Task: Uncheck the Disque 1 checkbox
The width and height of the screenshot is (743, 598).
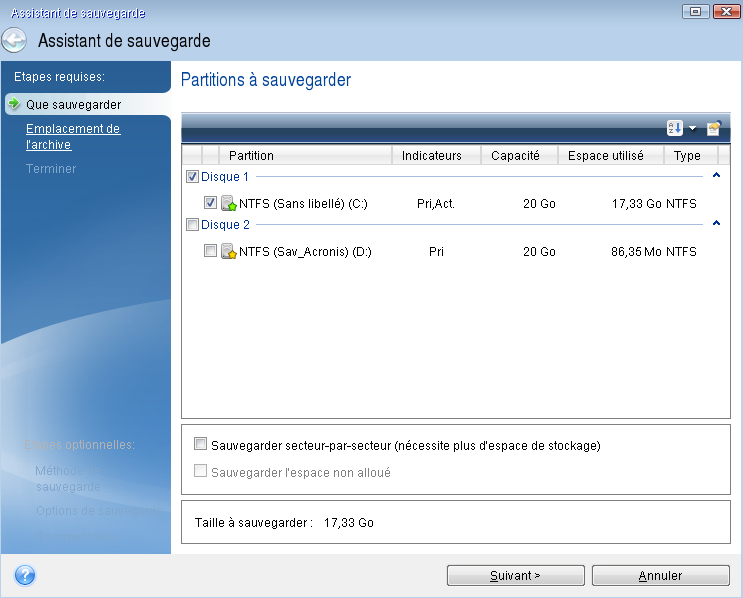Action: point(192,177)
